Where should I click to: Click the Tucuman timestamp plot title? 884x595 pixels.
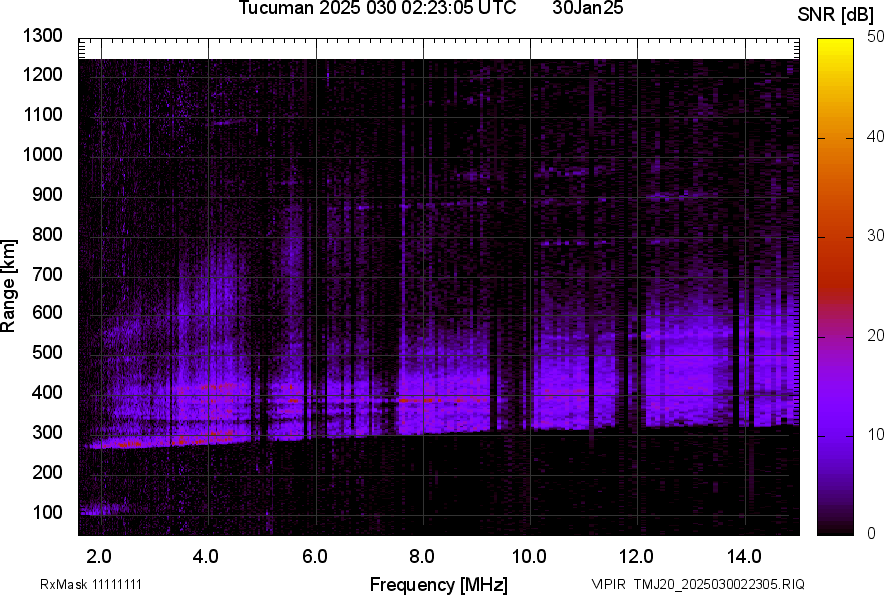coord(377,9)
